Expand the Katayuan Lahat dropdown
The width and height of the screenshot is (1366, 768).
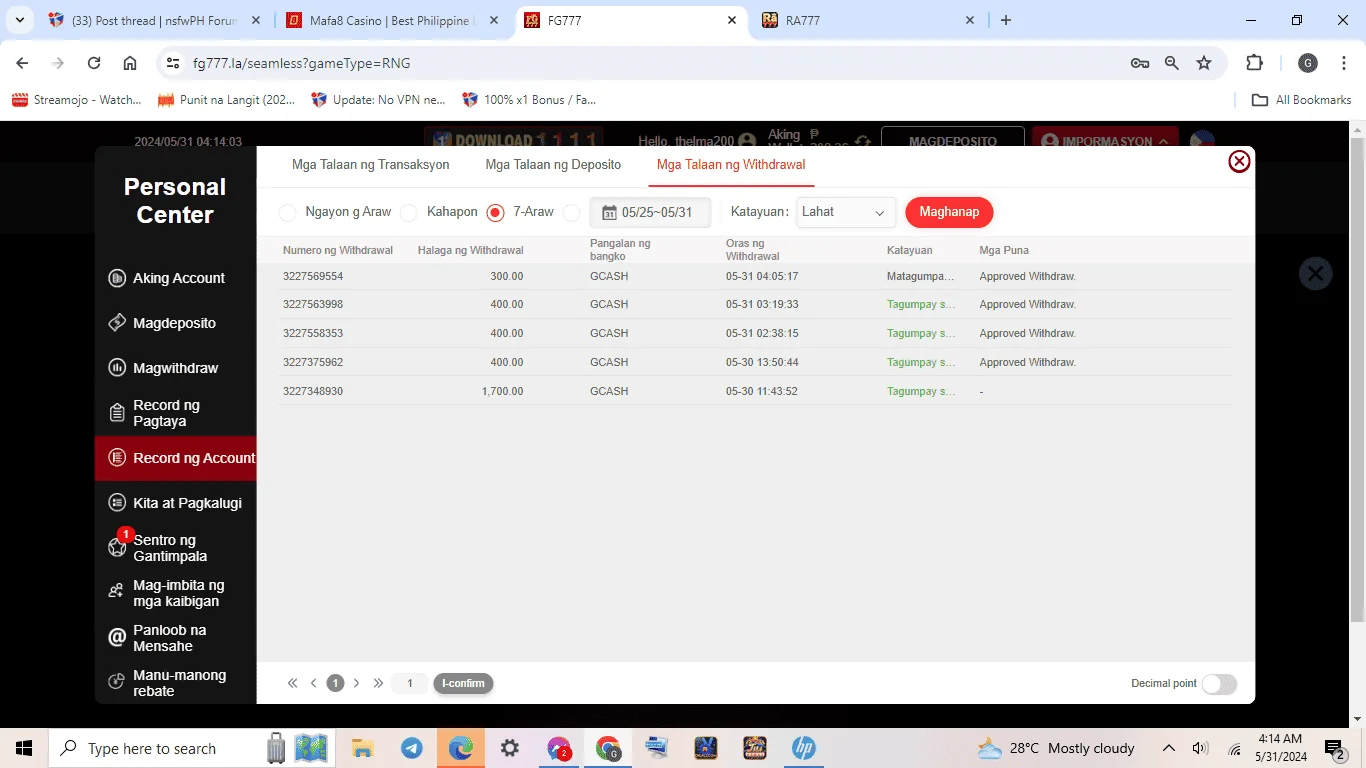845,212
